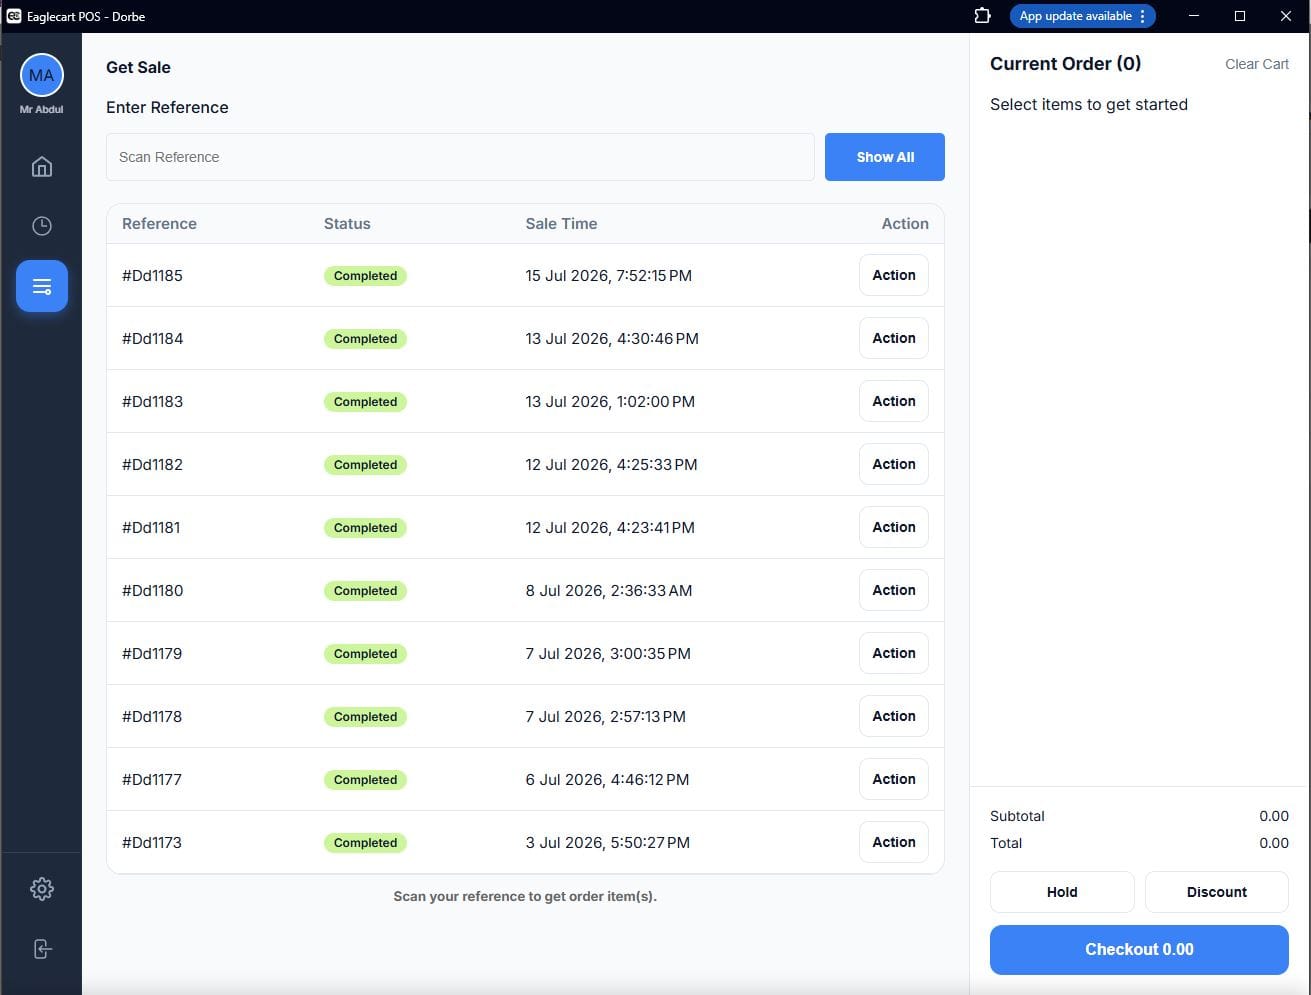Select reference #Dd1173 text
Screen dimensions: 1311x995
point(152,843)
